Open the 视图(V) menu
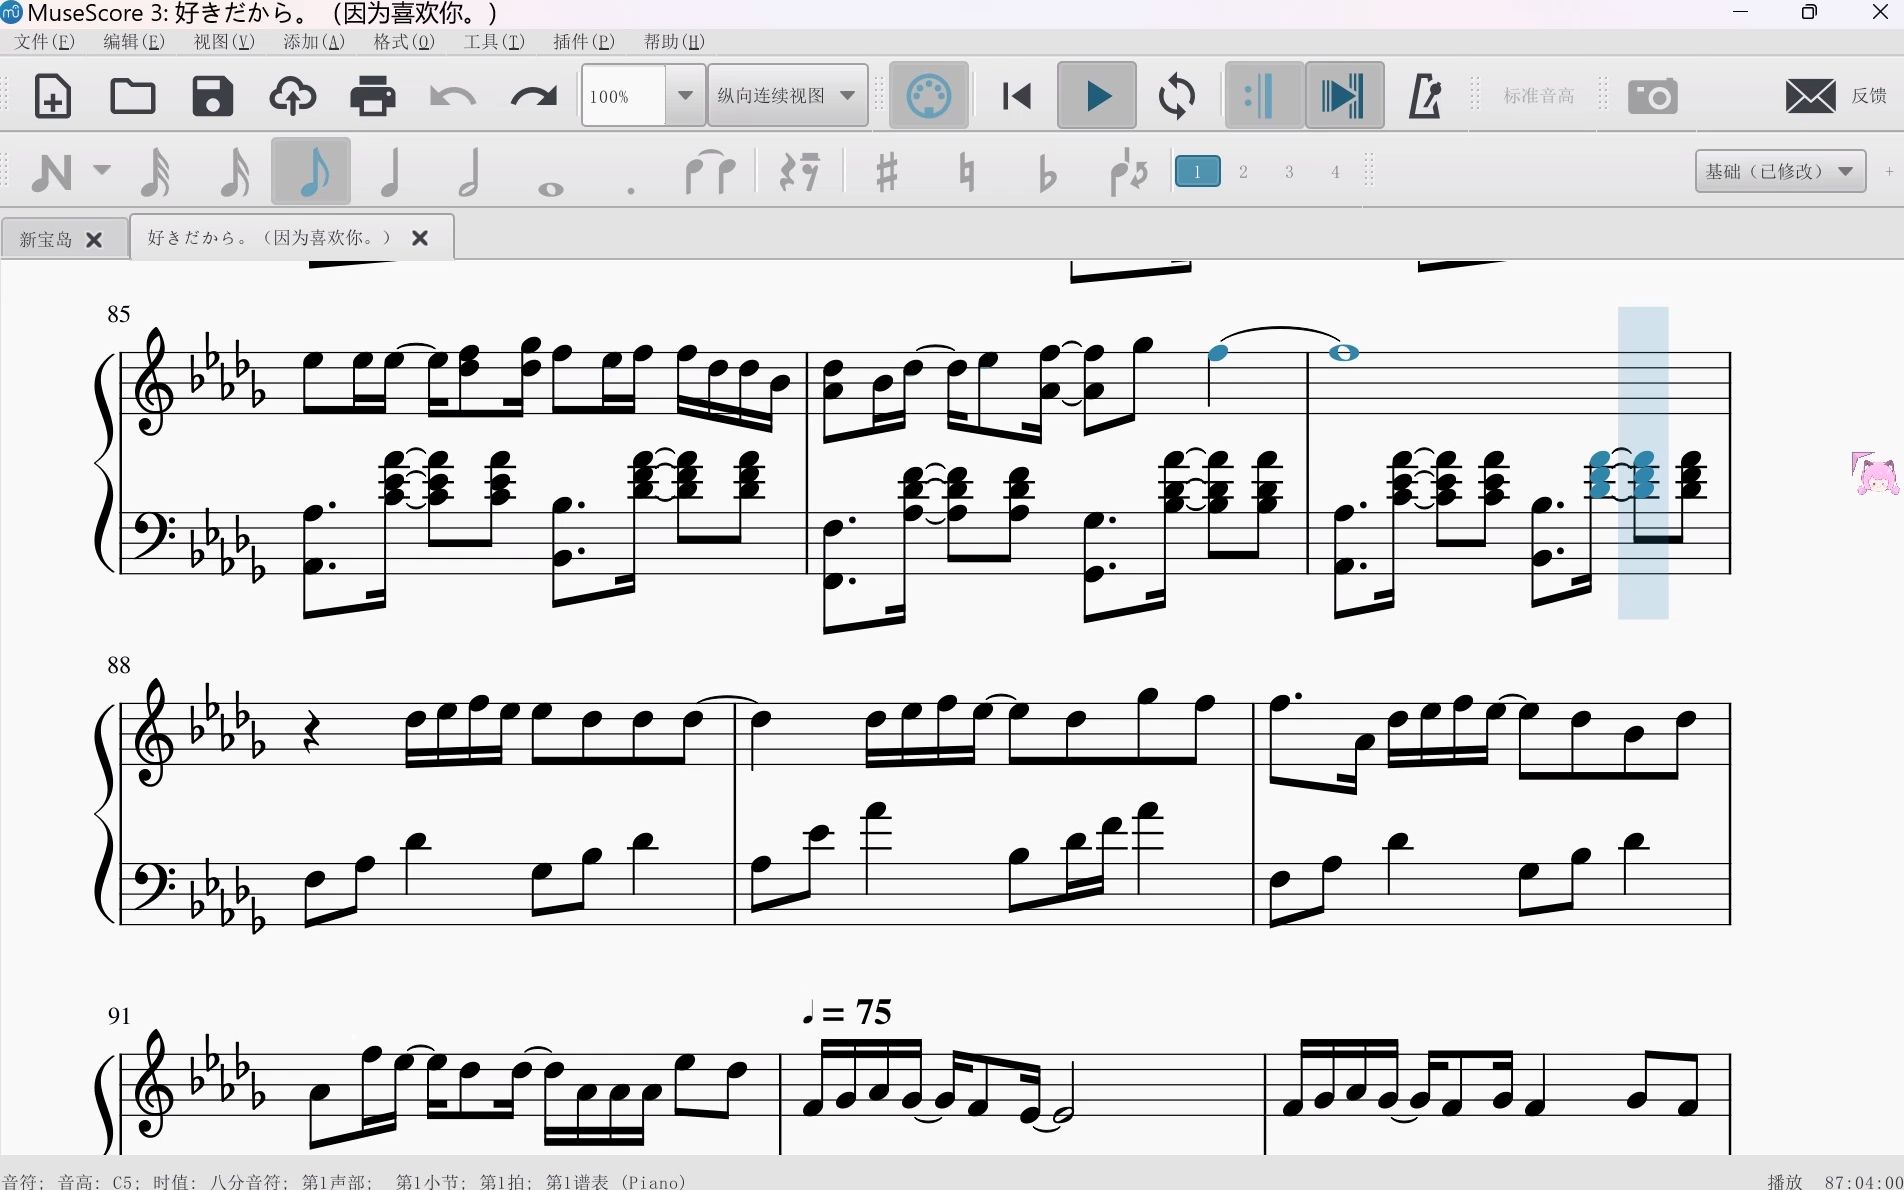This screenshot has height=1190, width=1904. (x=224, y=41)
